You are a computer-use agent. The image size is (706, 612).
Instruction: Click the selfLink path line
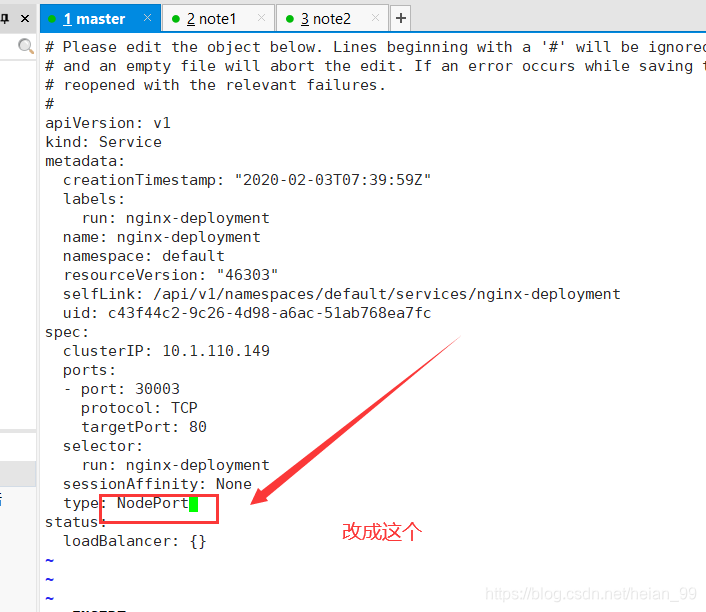342,294
